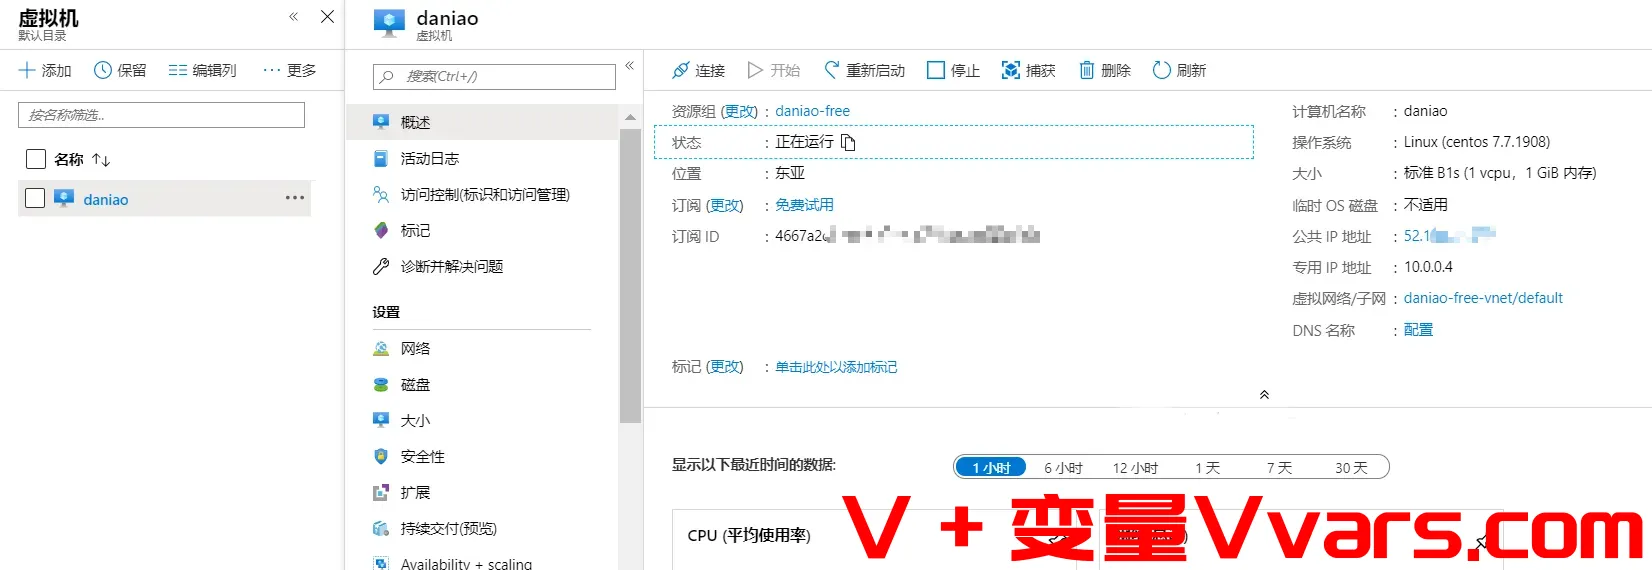Open the daniao row ellipsis context menu
The width and height of the screenshot is (1652, 570).
click(295, 198)
